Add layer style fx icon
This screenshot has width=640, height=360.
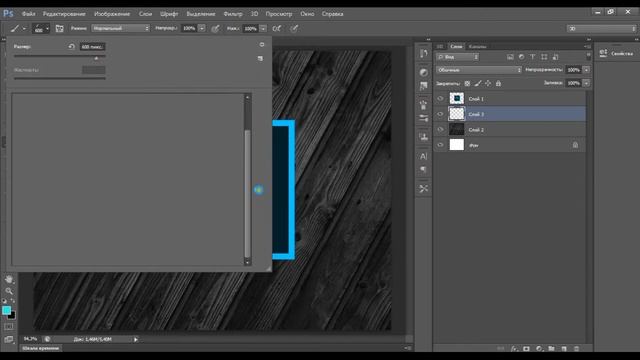pos(514,349)
